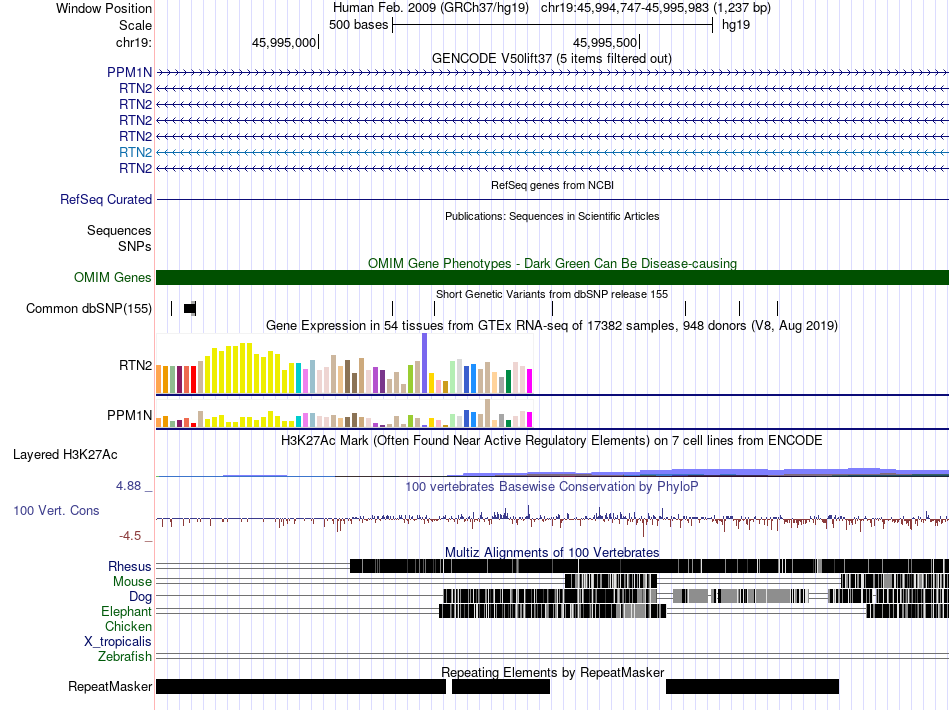Click the chr19: ruler label

(133, 42)
